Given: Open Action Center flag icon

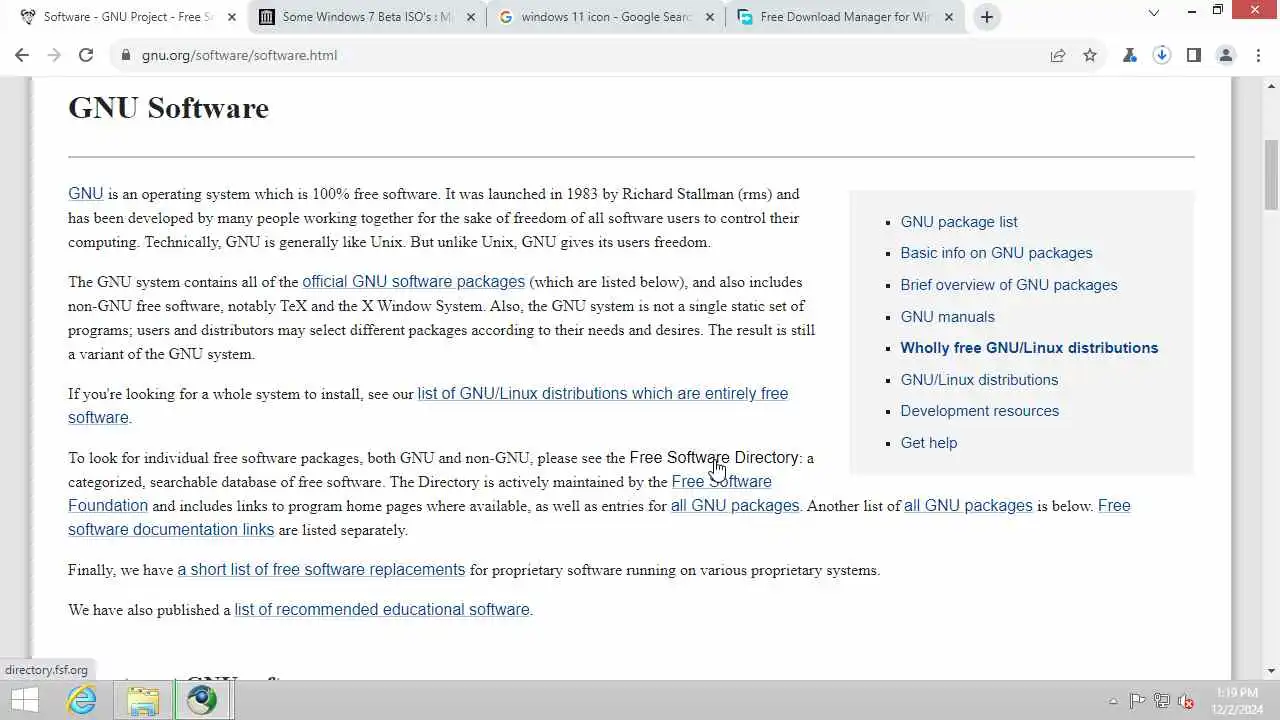Looking at the screenshot, I should click(1137, 701).
